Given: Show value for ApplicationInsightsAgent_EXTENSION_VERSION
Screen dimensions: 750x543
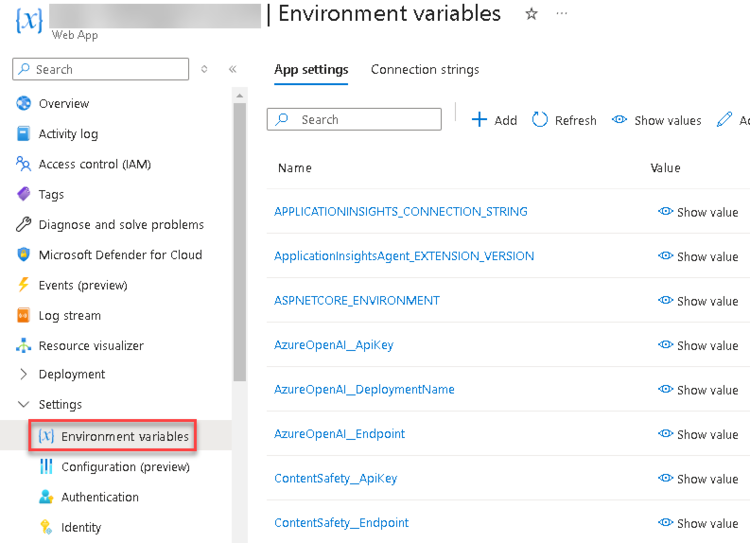Looking at the screenshot, I should pos(698,256).
